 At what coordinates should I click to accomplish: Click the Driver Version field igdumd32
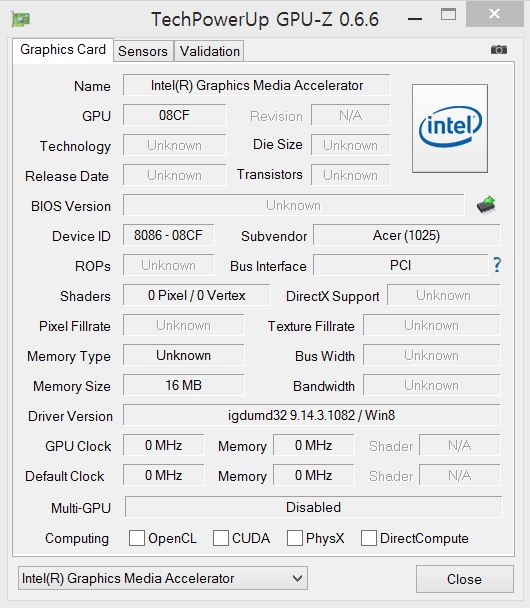312,415
